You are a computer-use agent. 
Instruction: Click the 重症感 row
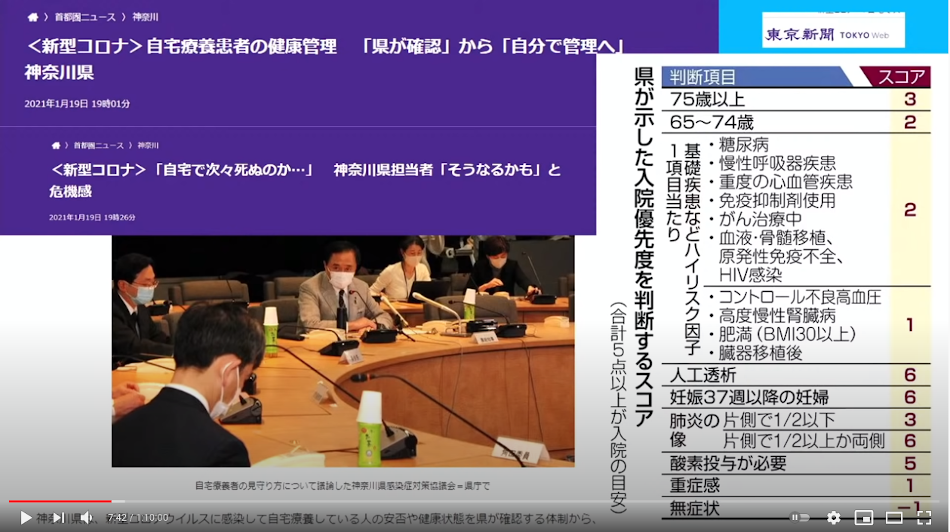(x=796, y=485)
